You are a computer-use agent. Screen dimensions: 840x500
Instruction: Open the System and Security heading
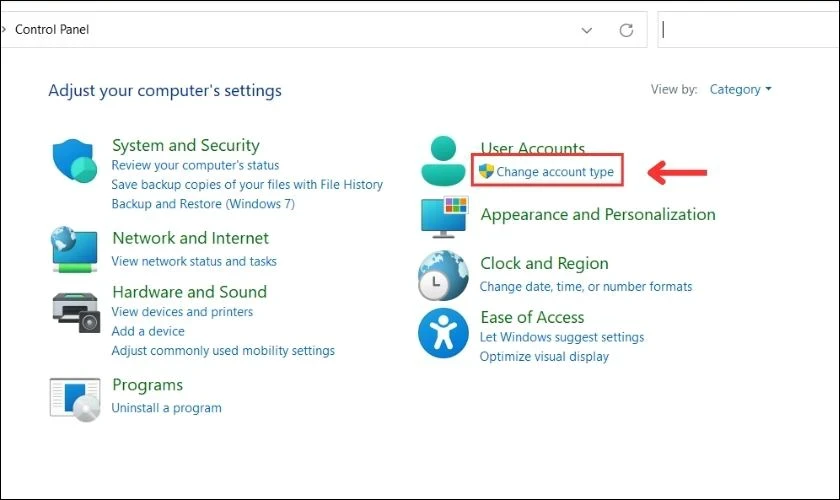(185, 145)
